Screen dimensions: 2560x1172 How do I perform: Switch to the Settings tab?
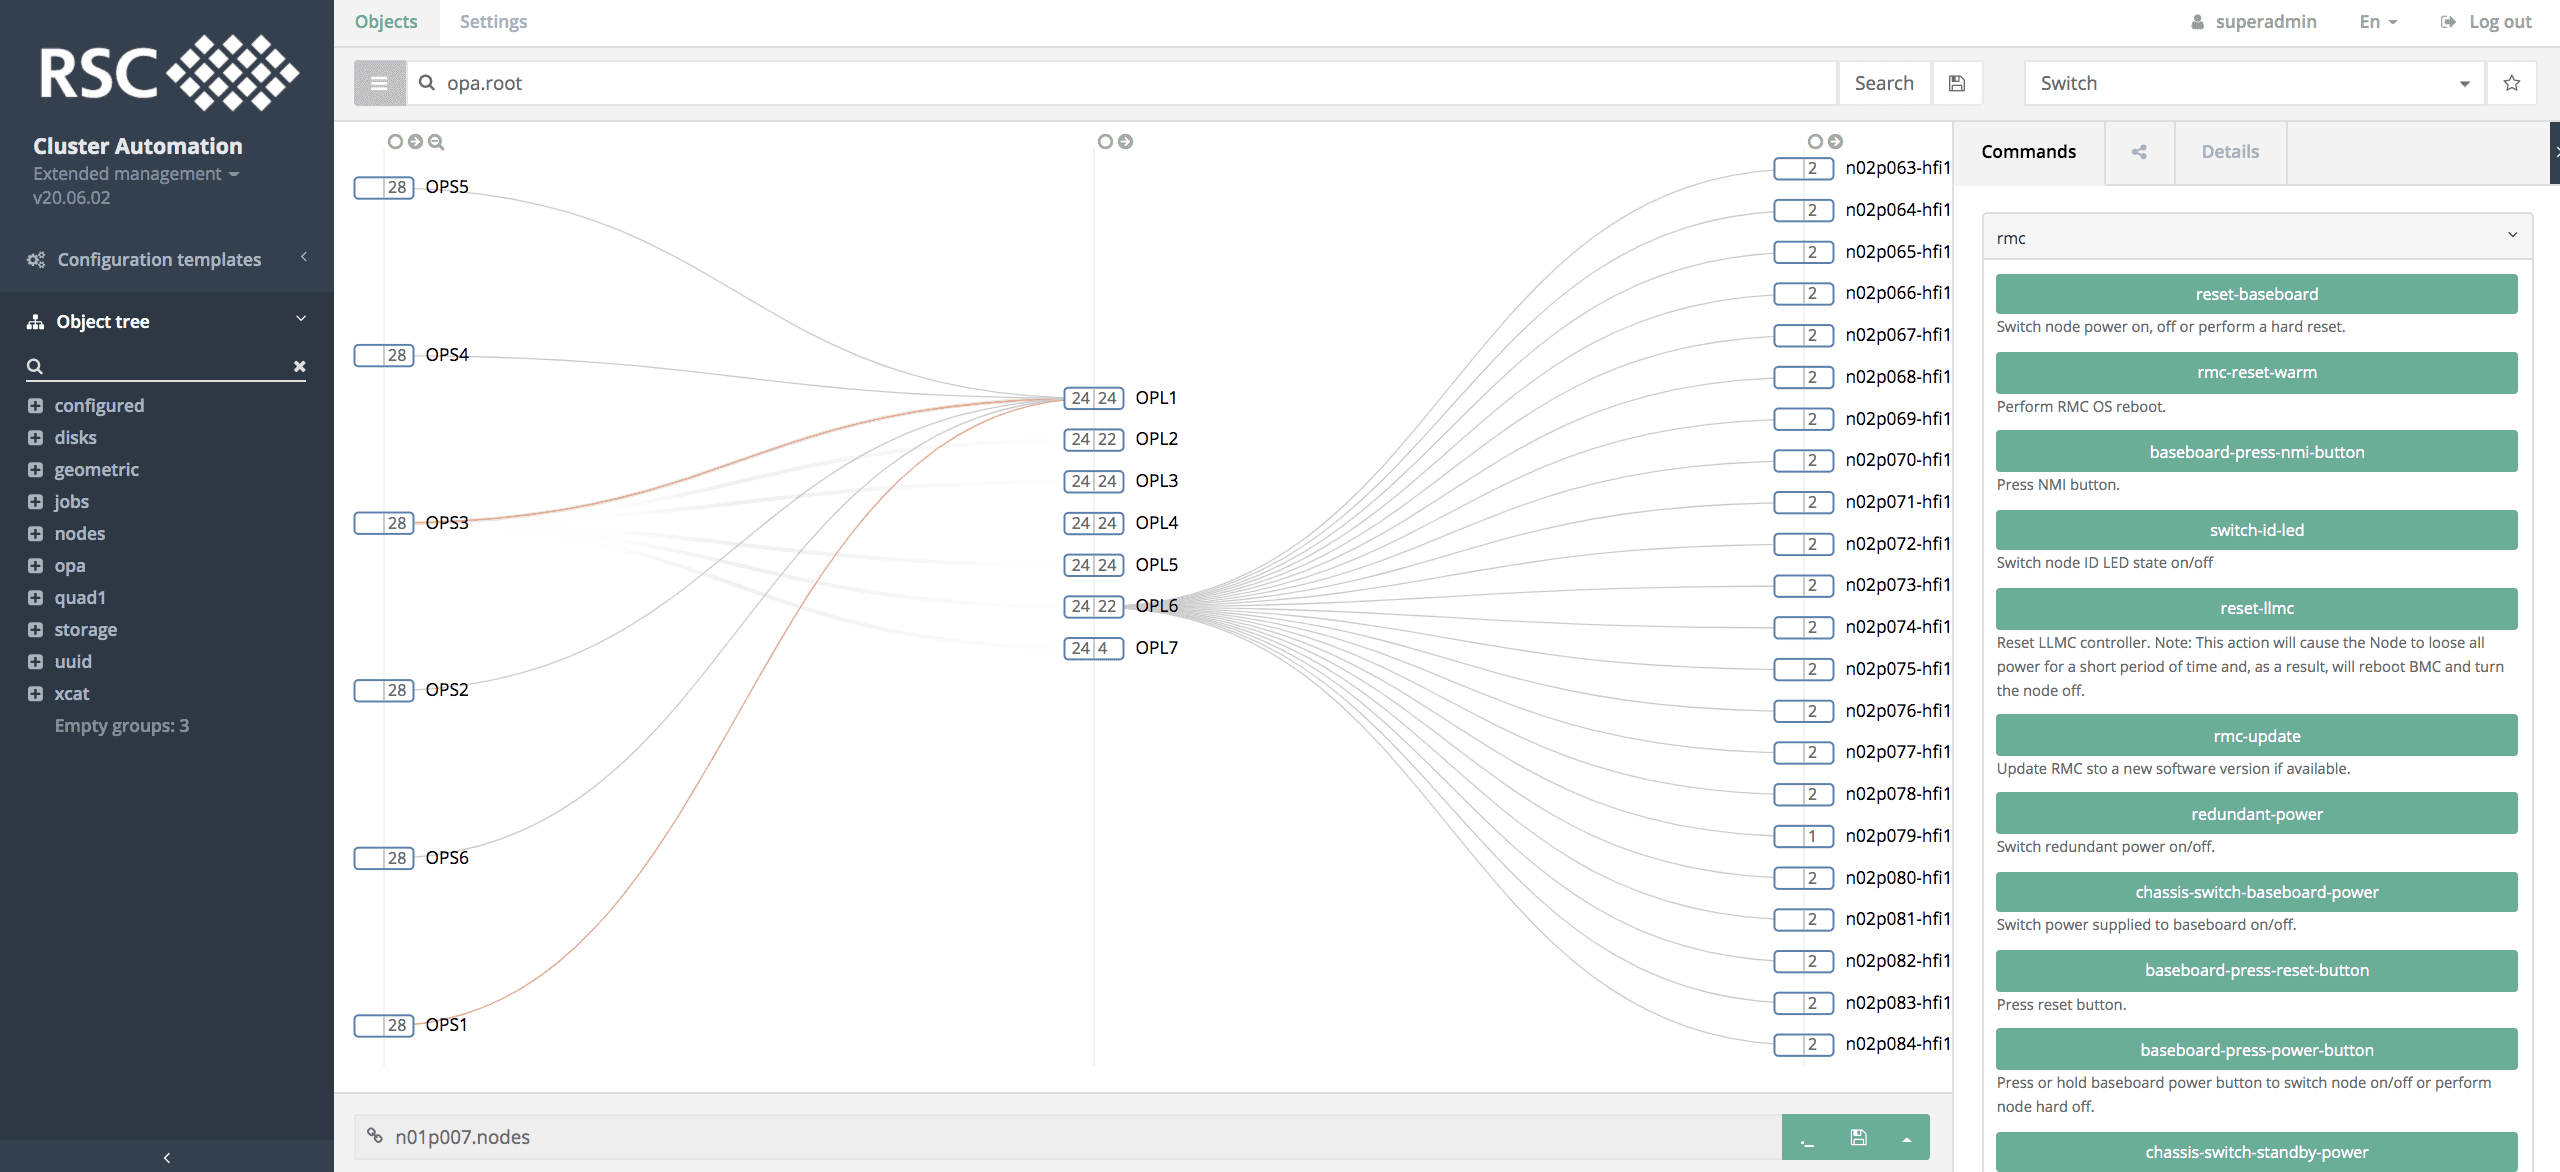493,22
